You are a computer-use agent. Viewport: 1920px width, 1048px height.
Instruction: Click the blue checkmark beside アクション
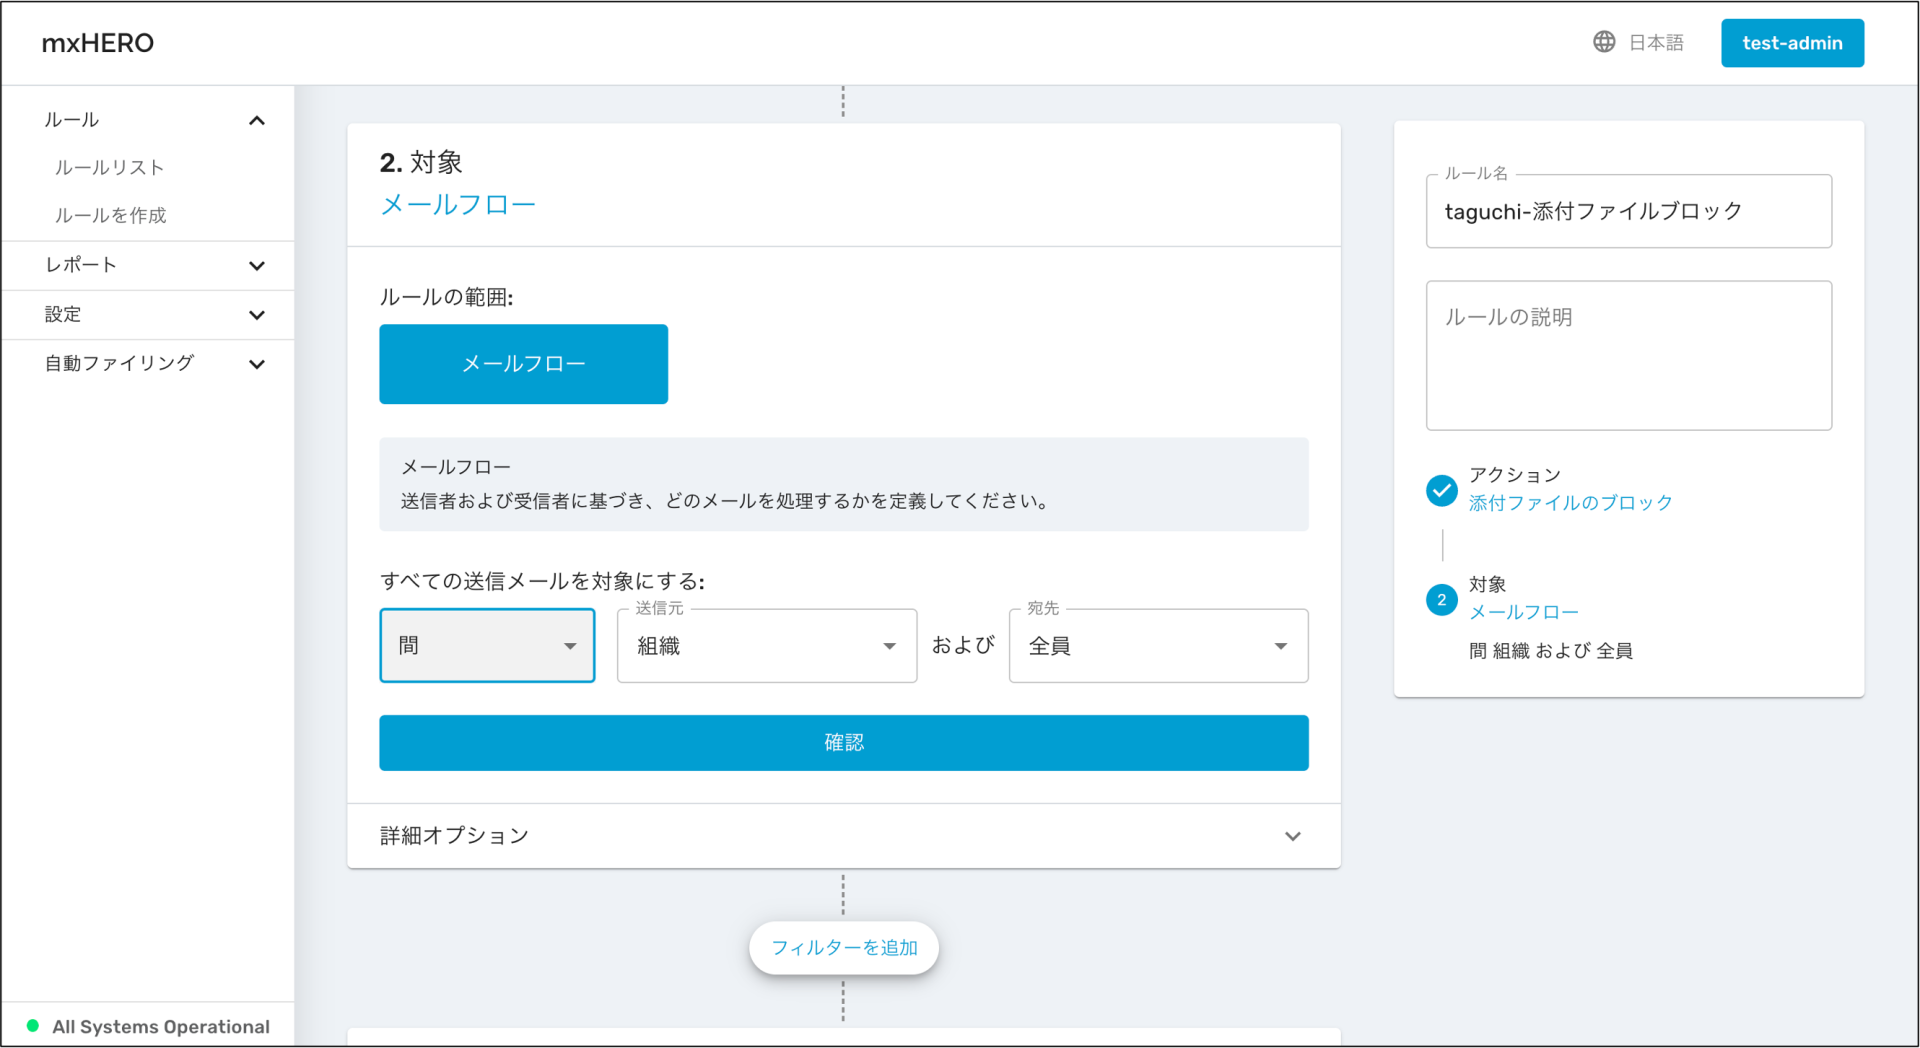click(x=1441, y=491)
